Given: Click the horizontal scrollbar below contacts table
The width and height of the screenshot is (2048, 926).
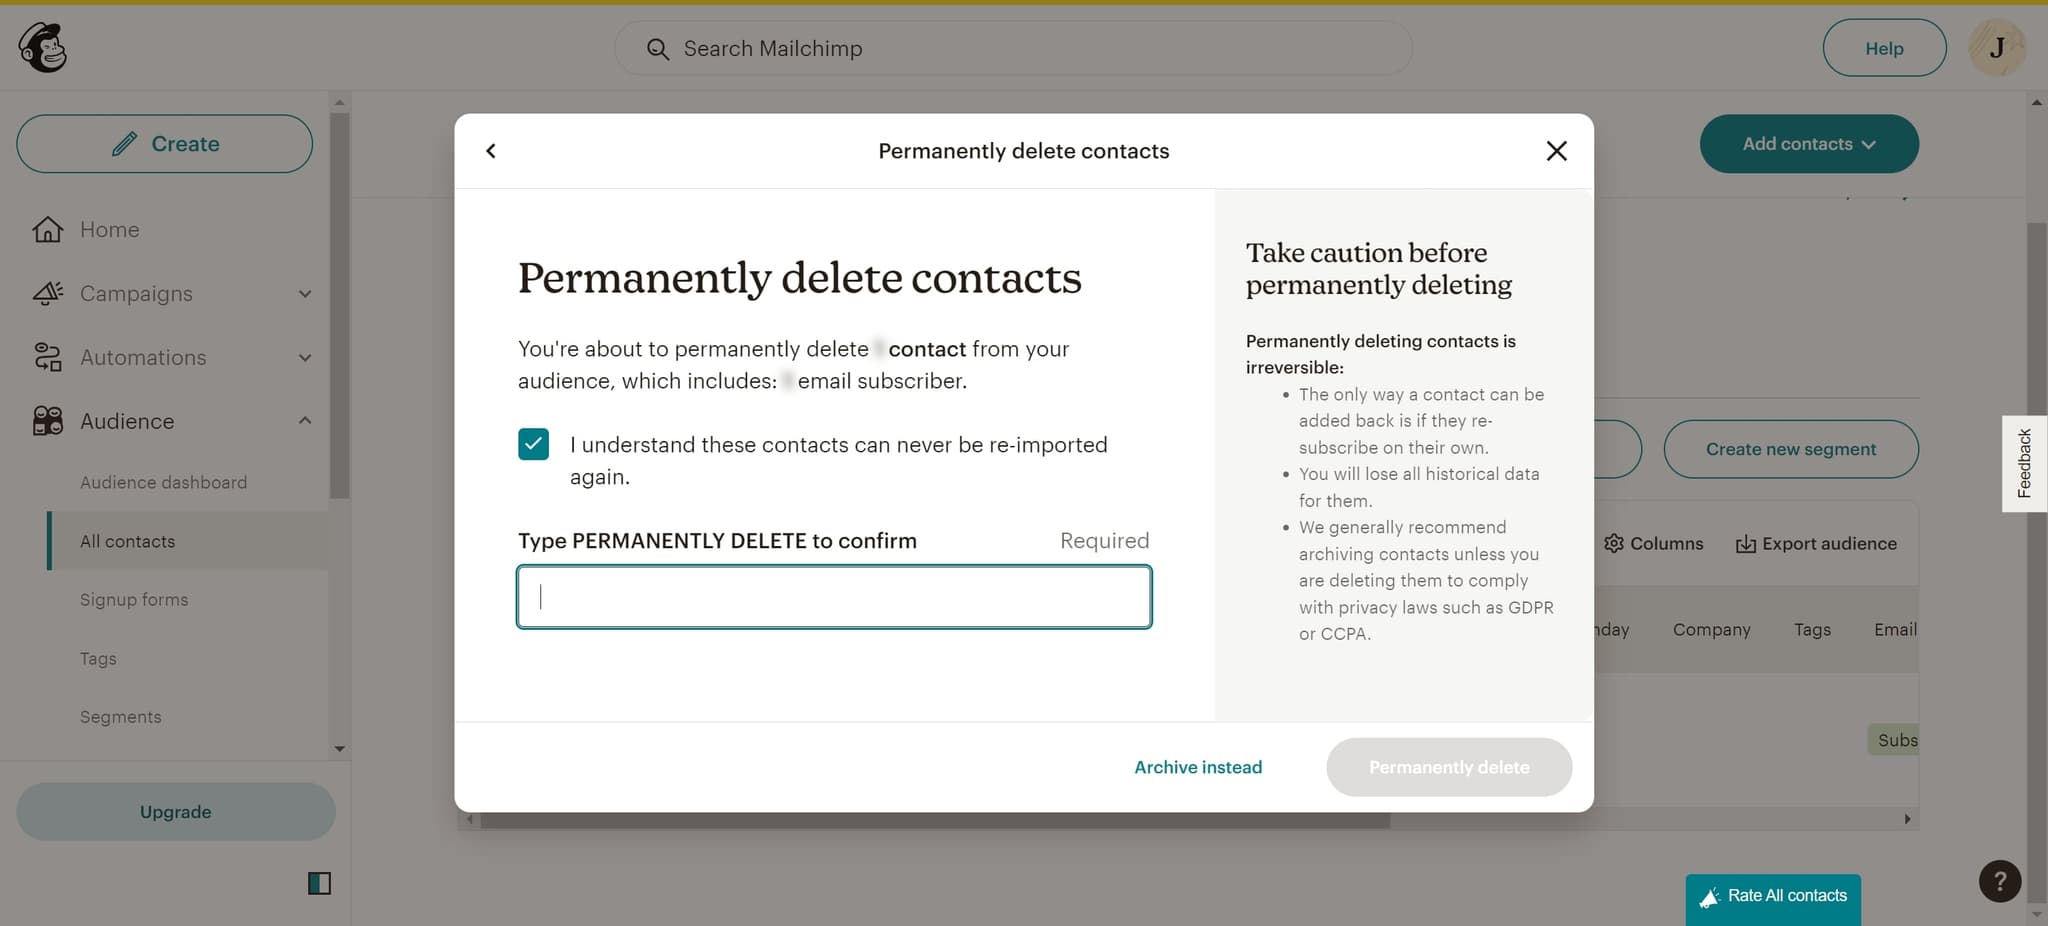Looking at the screenshot, I should [x=934, y=820].
